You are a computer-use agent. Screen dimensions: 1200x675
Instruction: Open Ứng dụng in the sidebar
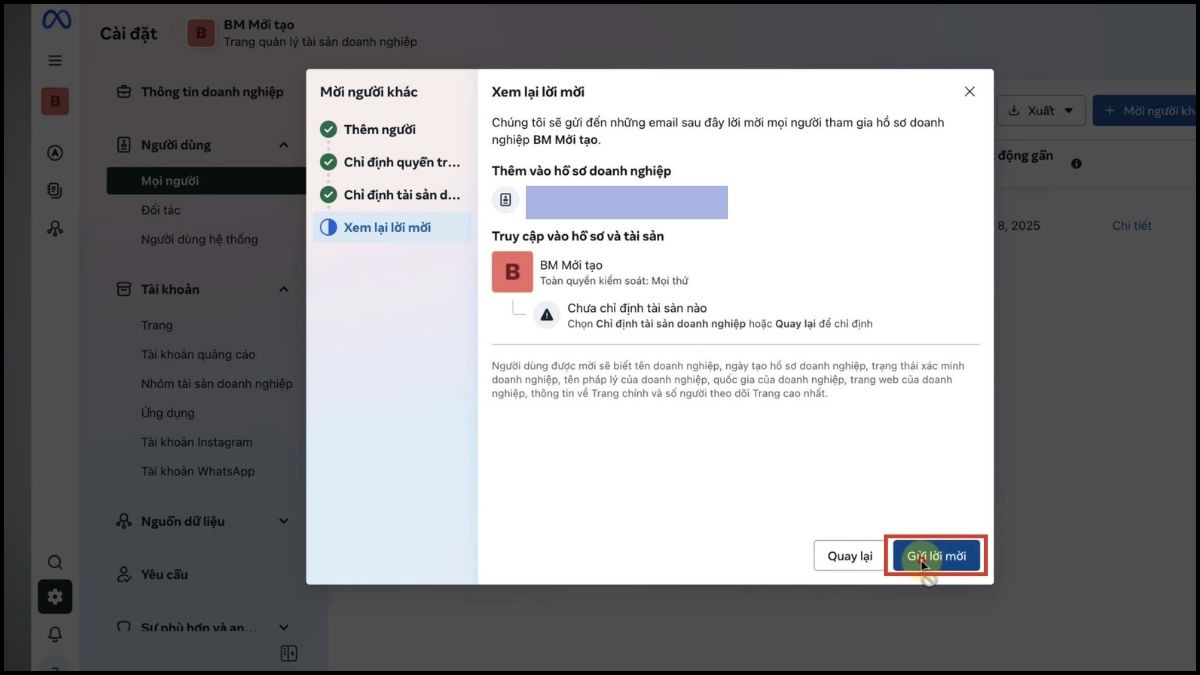(x=168, y=413)
